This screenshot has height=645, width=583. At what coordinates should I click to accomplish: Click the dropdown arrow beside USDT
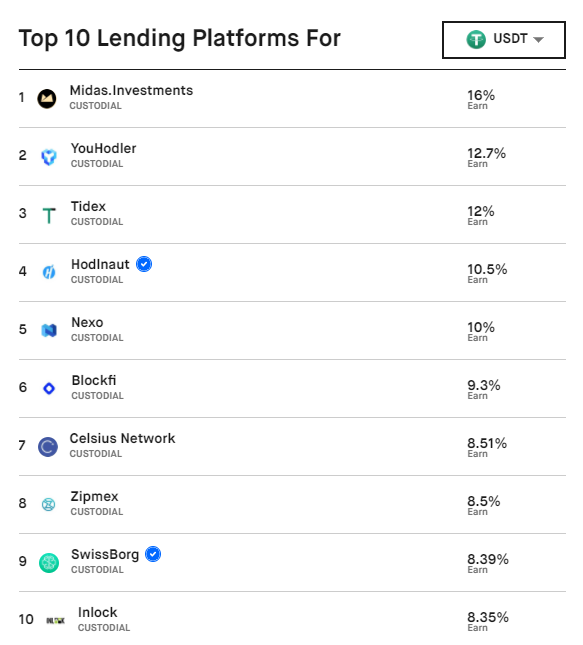click(538, 39)
